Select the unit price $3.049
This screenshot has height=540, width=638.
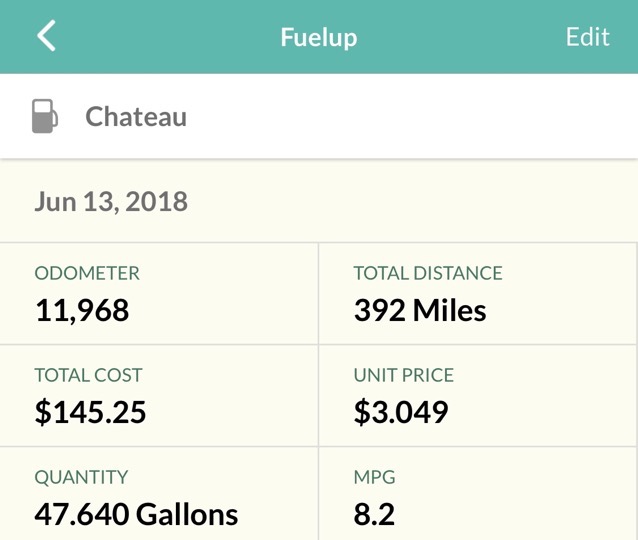[401, 412]
